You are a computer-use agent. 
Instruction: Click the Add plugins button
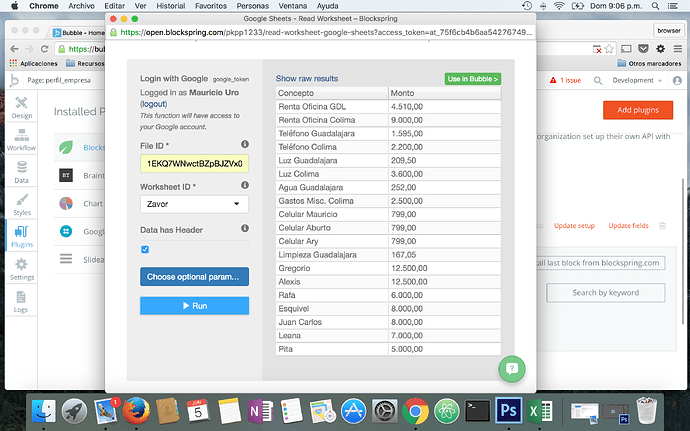tap(638, 110)
